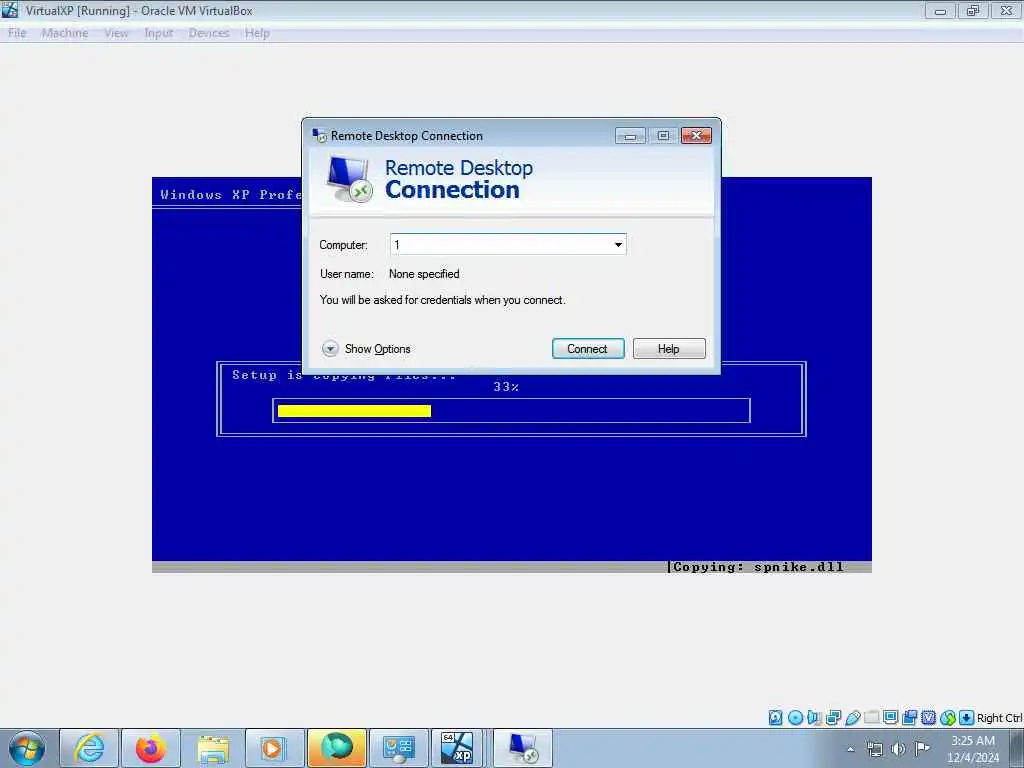The image size is (1024, 768).
Task: Expand Show Options in Remote Desktop Connection
Action: 366,349
